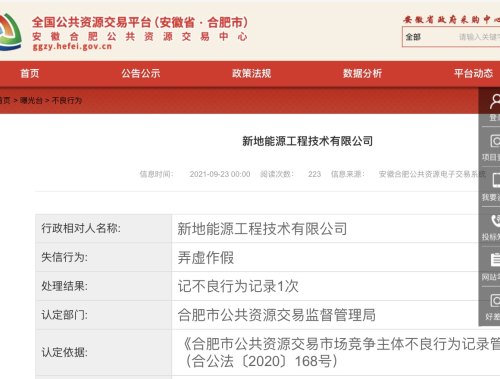Click the 认定依据 label cell
The width and height of the screenshot is (500, 379).
tap(104, 353)
